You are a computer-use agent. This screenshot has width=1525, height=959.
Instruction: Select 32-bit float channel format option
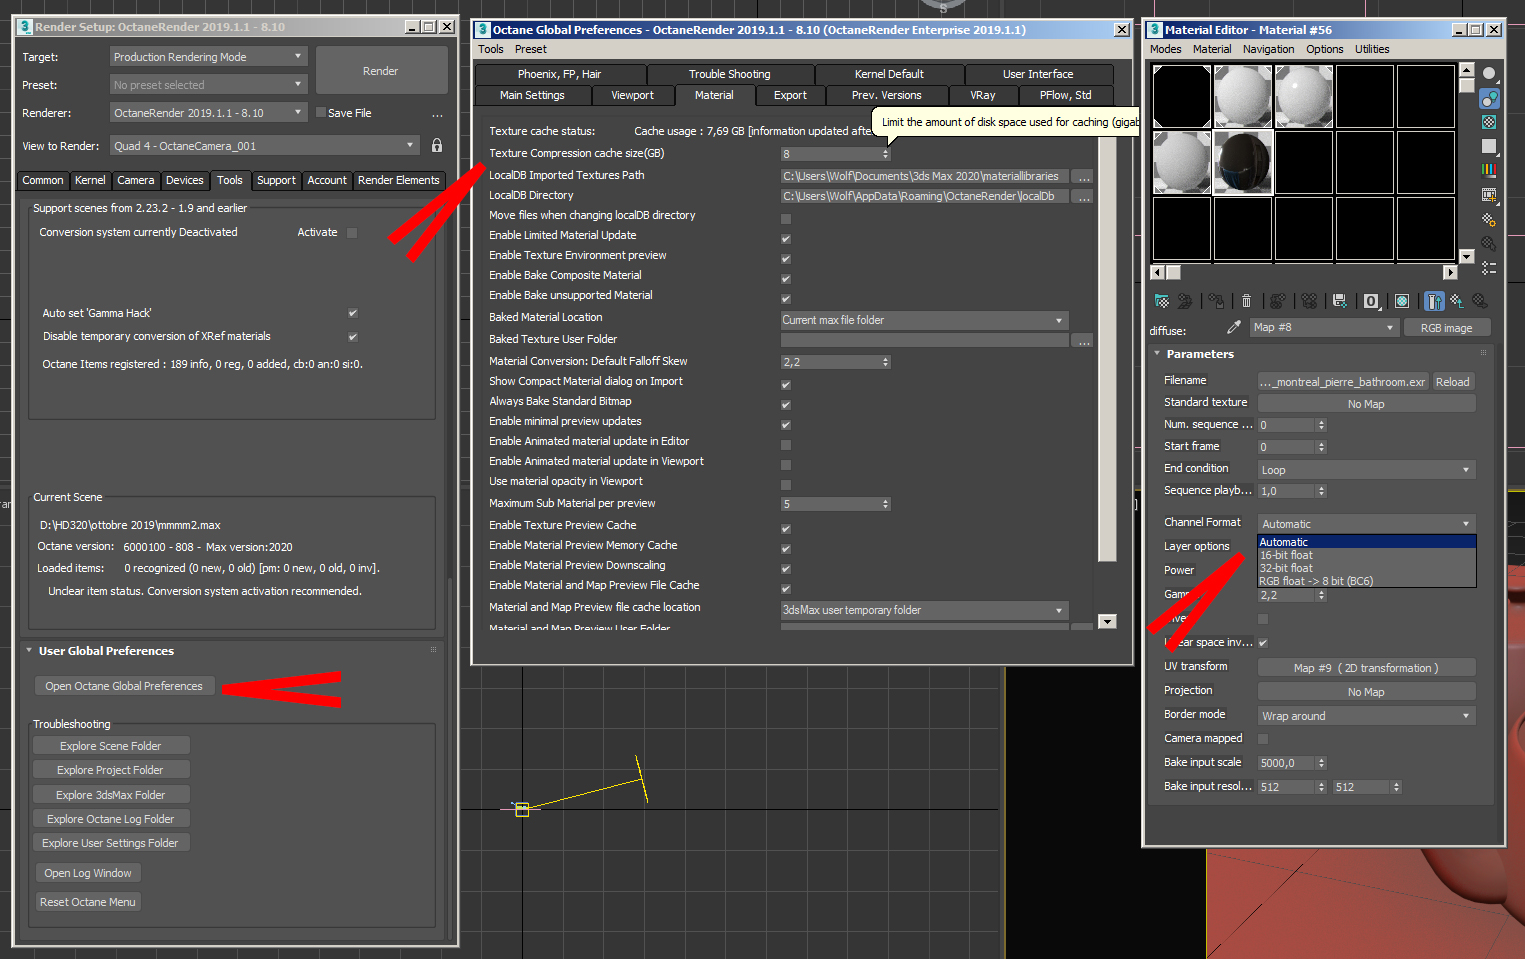[1366, 568]
